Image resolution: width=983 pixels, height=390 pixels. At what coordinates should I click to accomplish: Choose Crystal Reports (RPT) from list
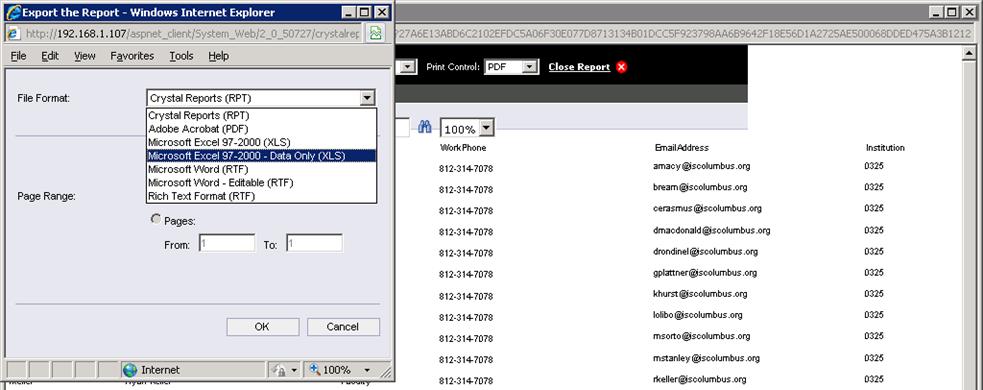coord(261,116)
